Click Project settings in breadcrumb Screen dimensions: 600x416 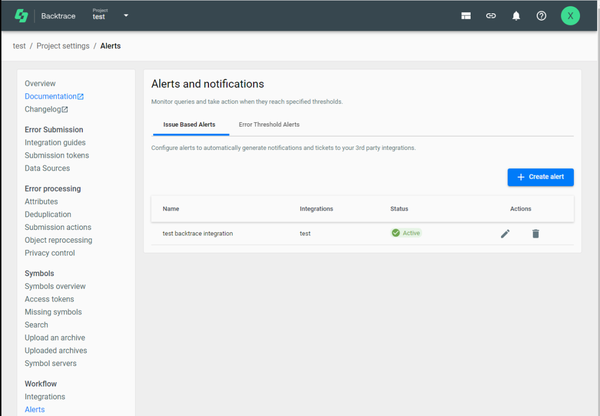tap(63, 46)
